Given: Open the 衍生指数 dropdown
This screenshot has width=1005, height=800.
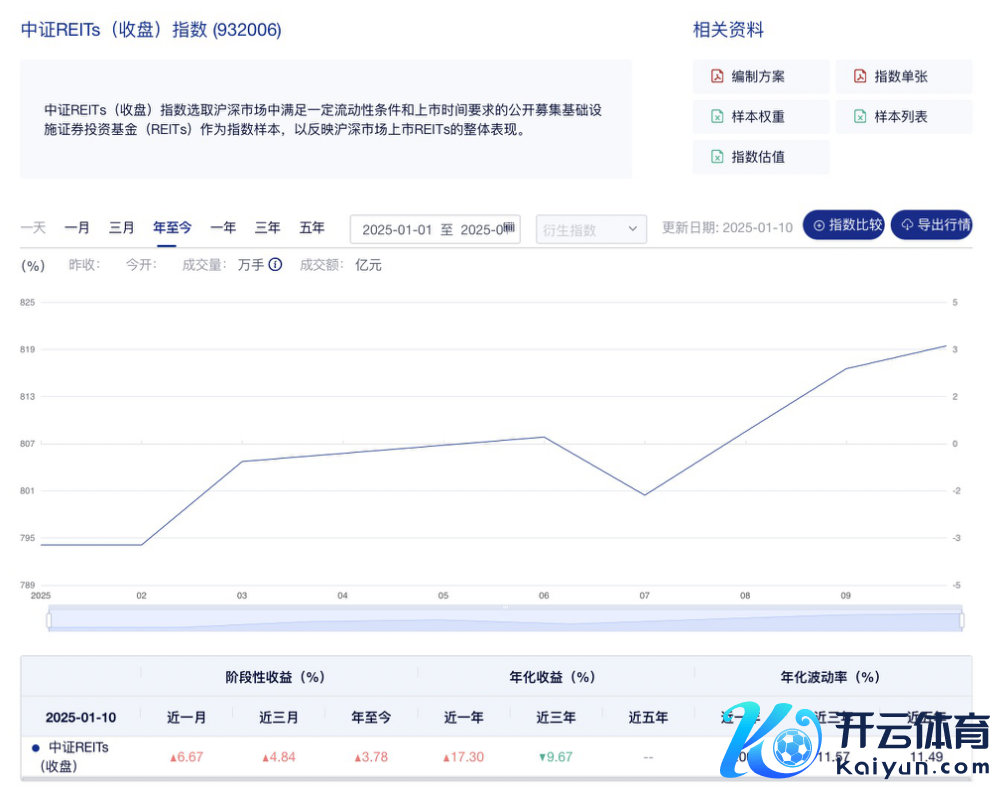Looking at the screenshot, I should 591,229.
